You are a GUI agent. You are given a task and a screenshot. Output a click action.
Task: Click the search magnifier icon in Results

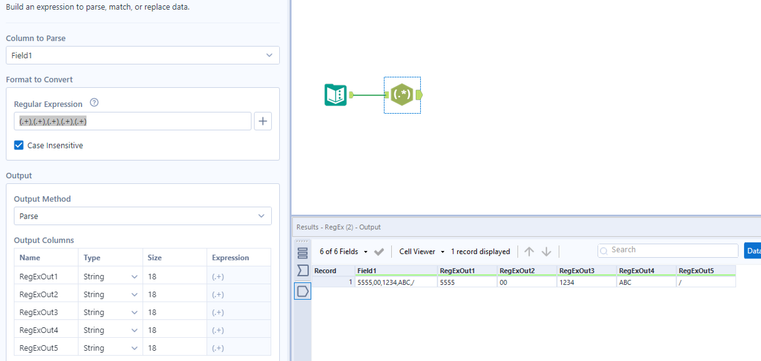(604, 251)
